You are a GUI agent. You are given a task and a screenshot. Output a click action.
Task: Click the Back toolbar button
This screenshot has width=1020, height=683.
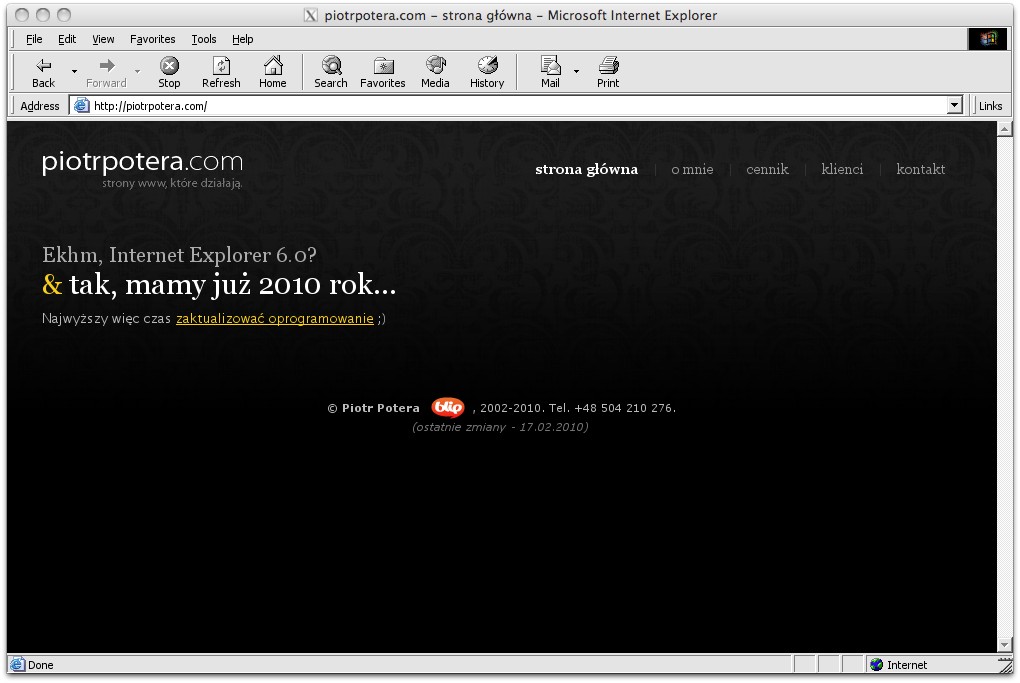point(44,72)
